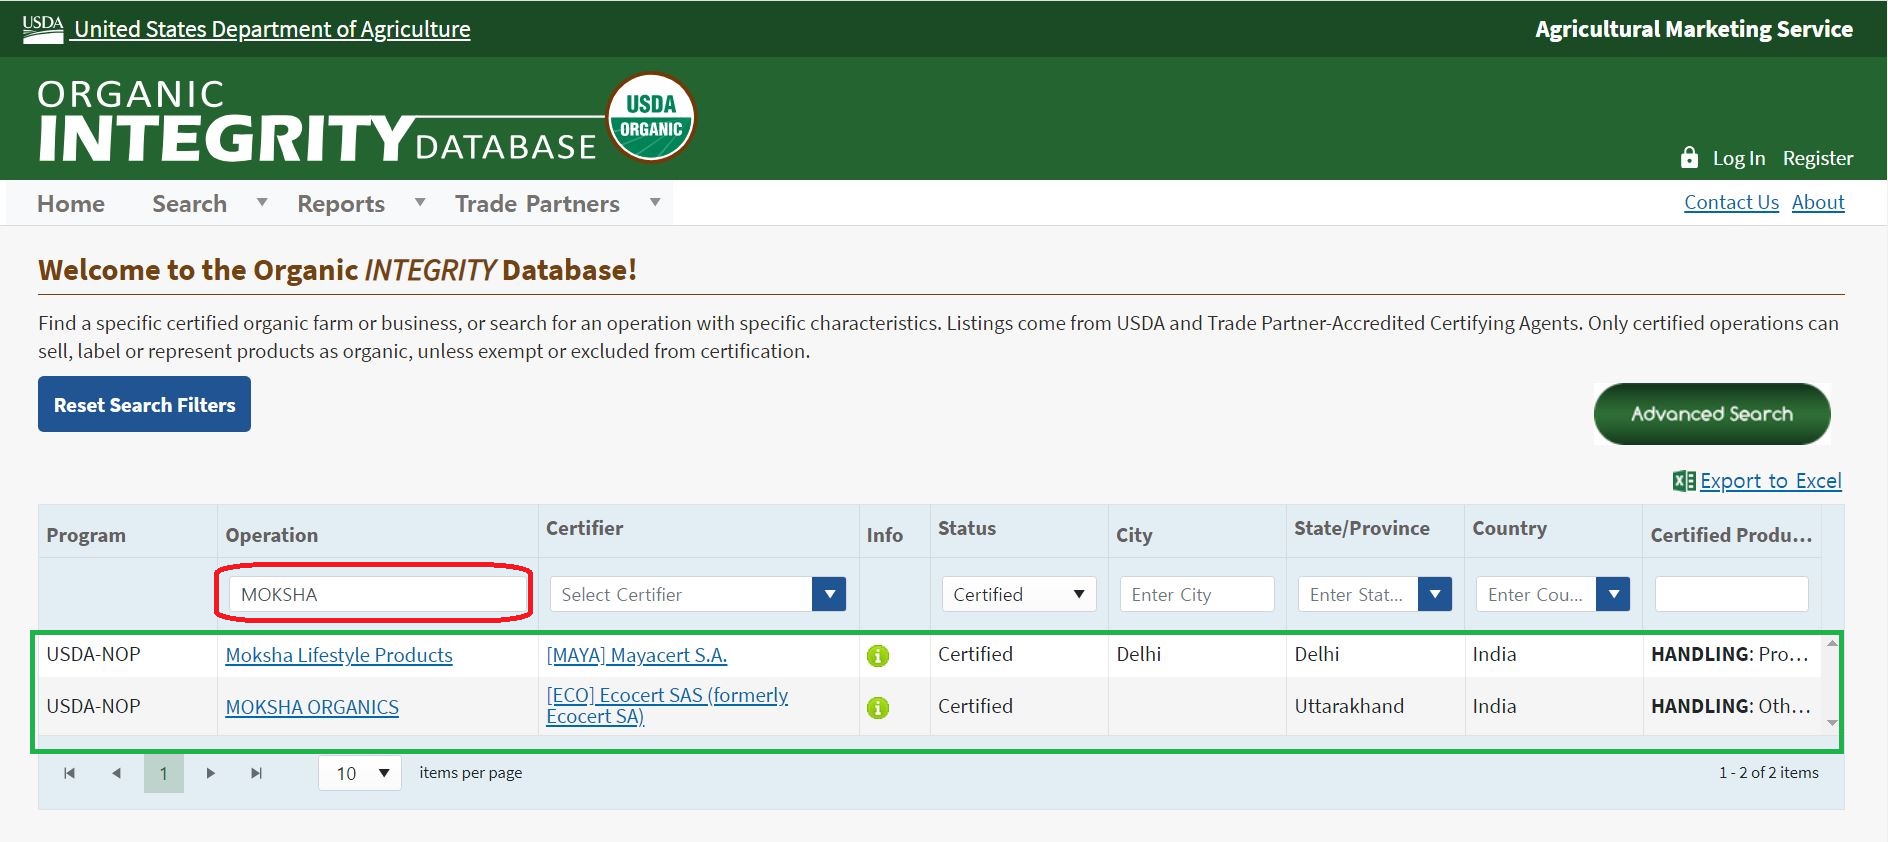Sort by the City column header
This screenshot has width=1888, height=842.
click(x=1134, y=535)
